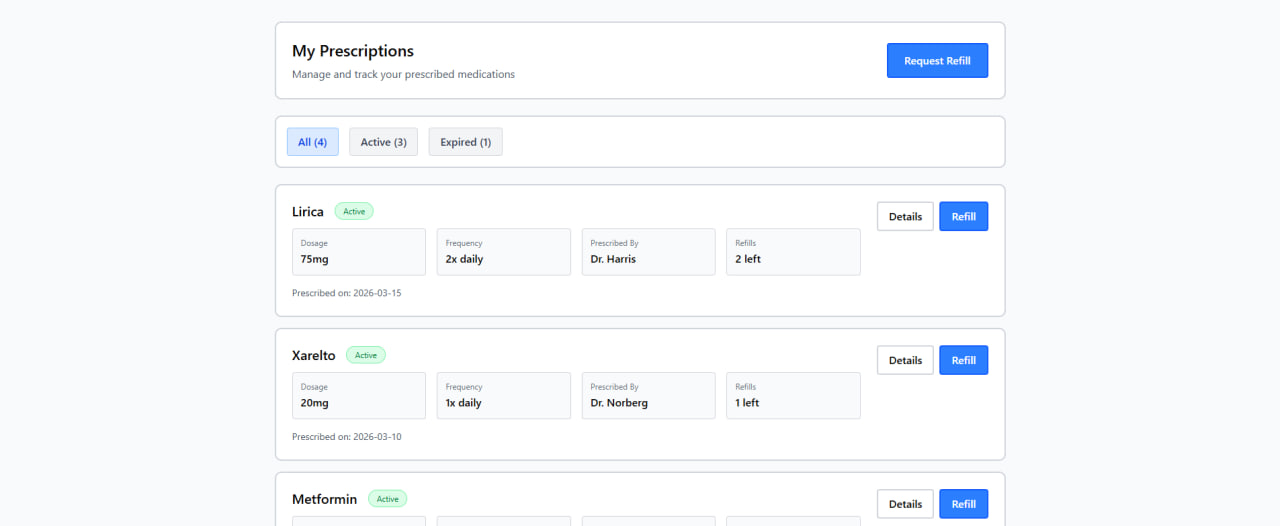Click the Request Refill button
Image resolution: width=1280 pixels, height=526 pixels.
[937, 61]
